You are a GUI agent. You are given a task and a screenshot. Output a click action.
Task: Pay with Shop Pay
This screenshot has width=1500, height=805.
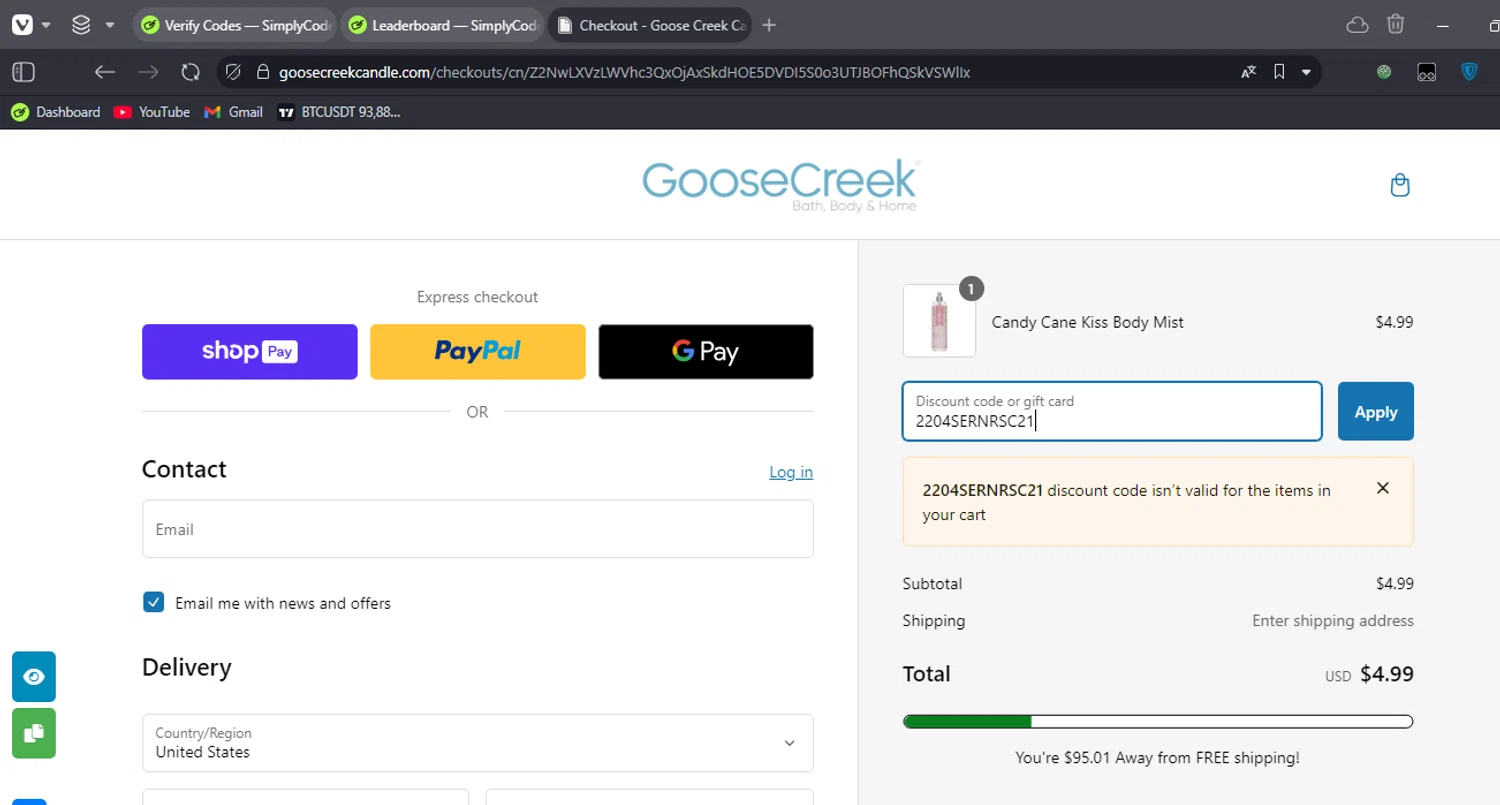250,352
